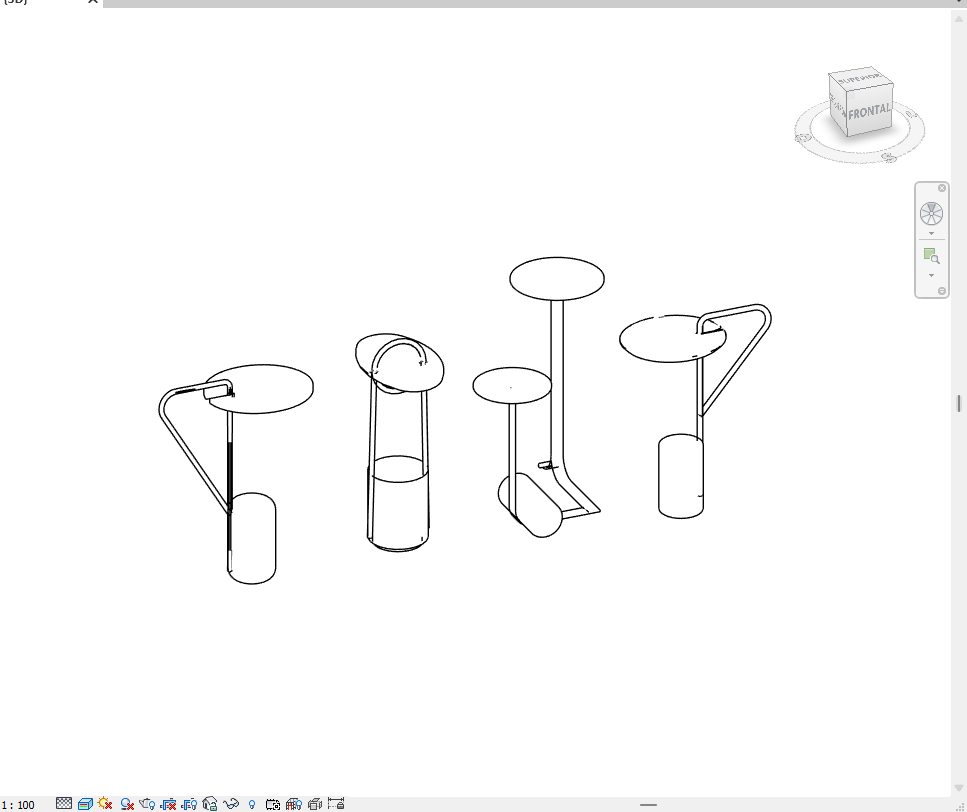
Task: Open the navigation bar customize menu
Action: pyautogui.click(x=942, y=291)
